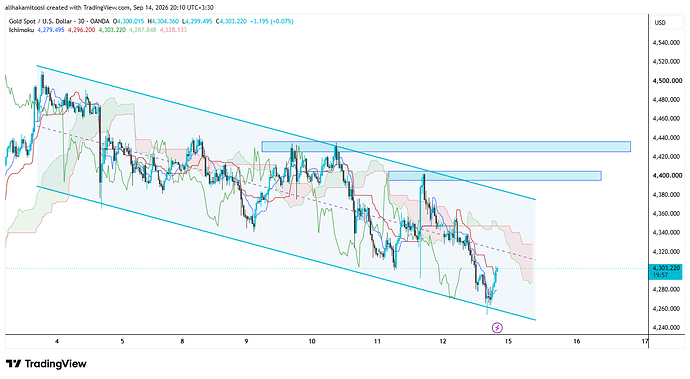Viewport: 690px width, 379px height.
Task: Click date label 12 on time axis
Action: click(x=443, y=341)
